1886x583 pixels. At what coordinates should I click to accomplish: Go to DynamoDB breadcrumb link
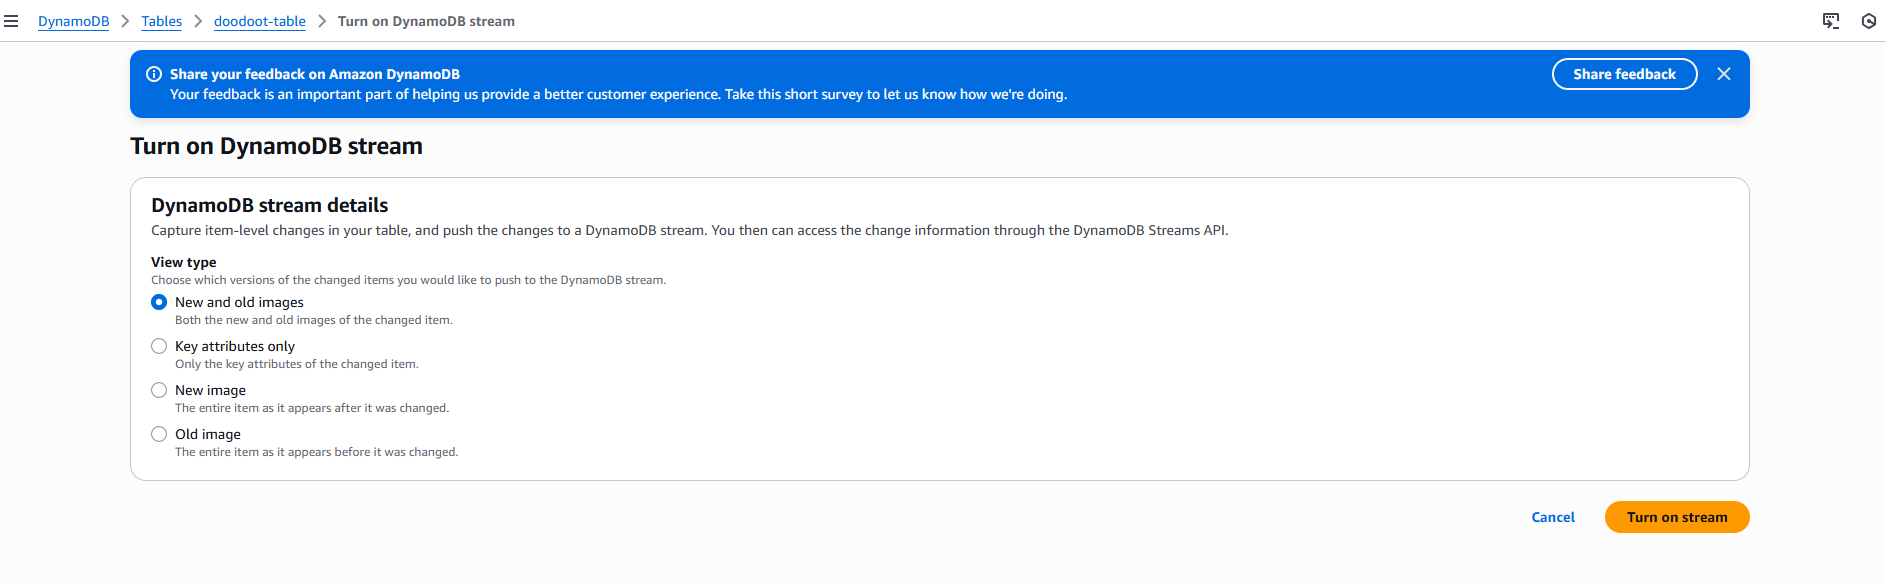point(73,21)
